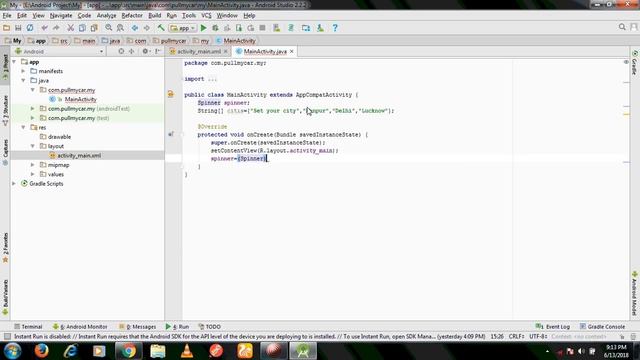Click the MainActivity breadcrumb
The width and height of the screenshot is (640, 360).
[236, 41]
